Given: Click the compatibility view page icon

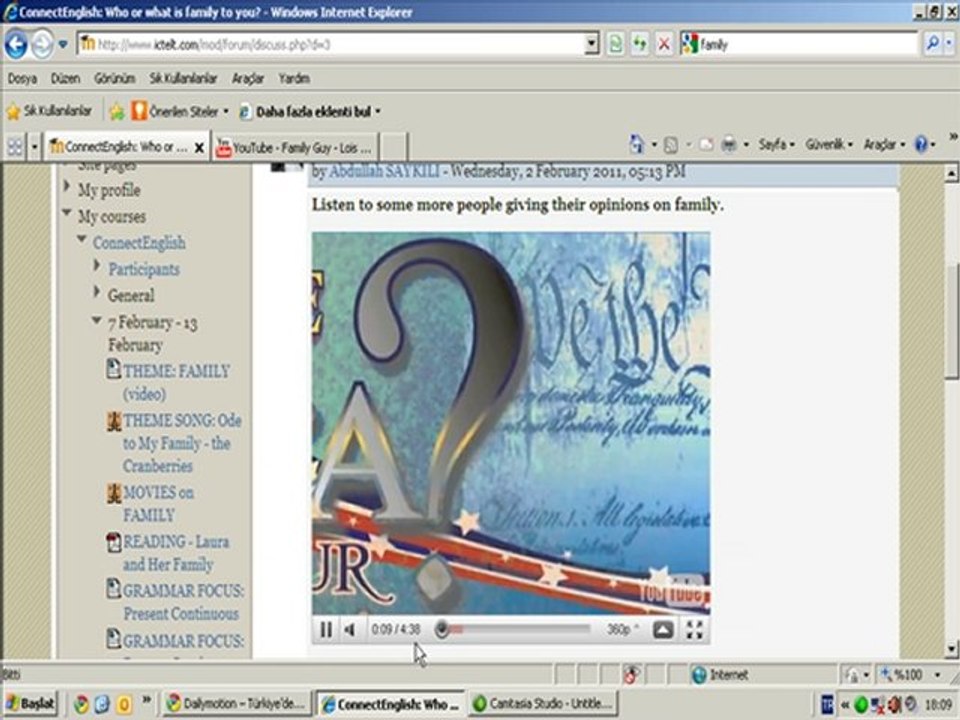Looking at the screenshot, I should [x=615, y=44].
